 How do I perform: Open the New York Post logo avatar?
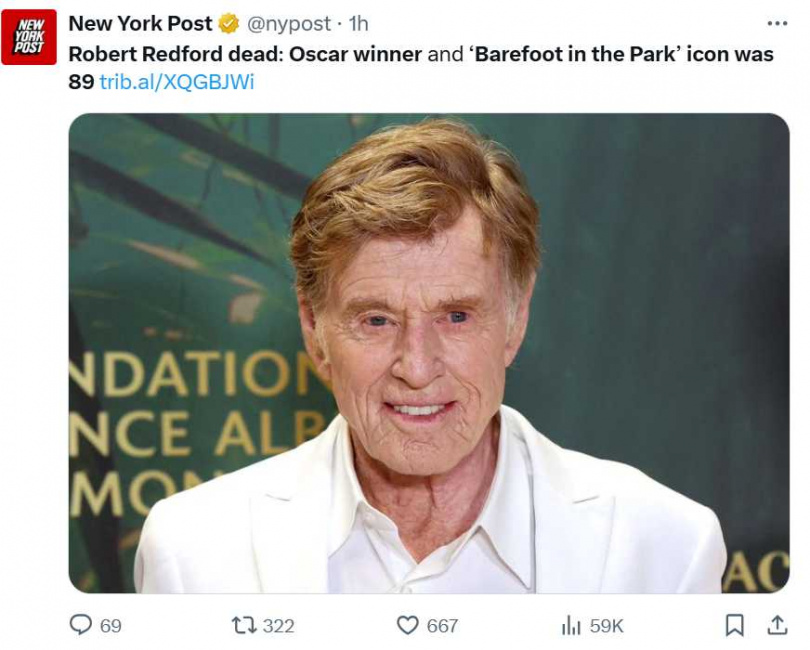[29, 37]
